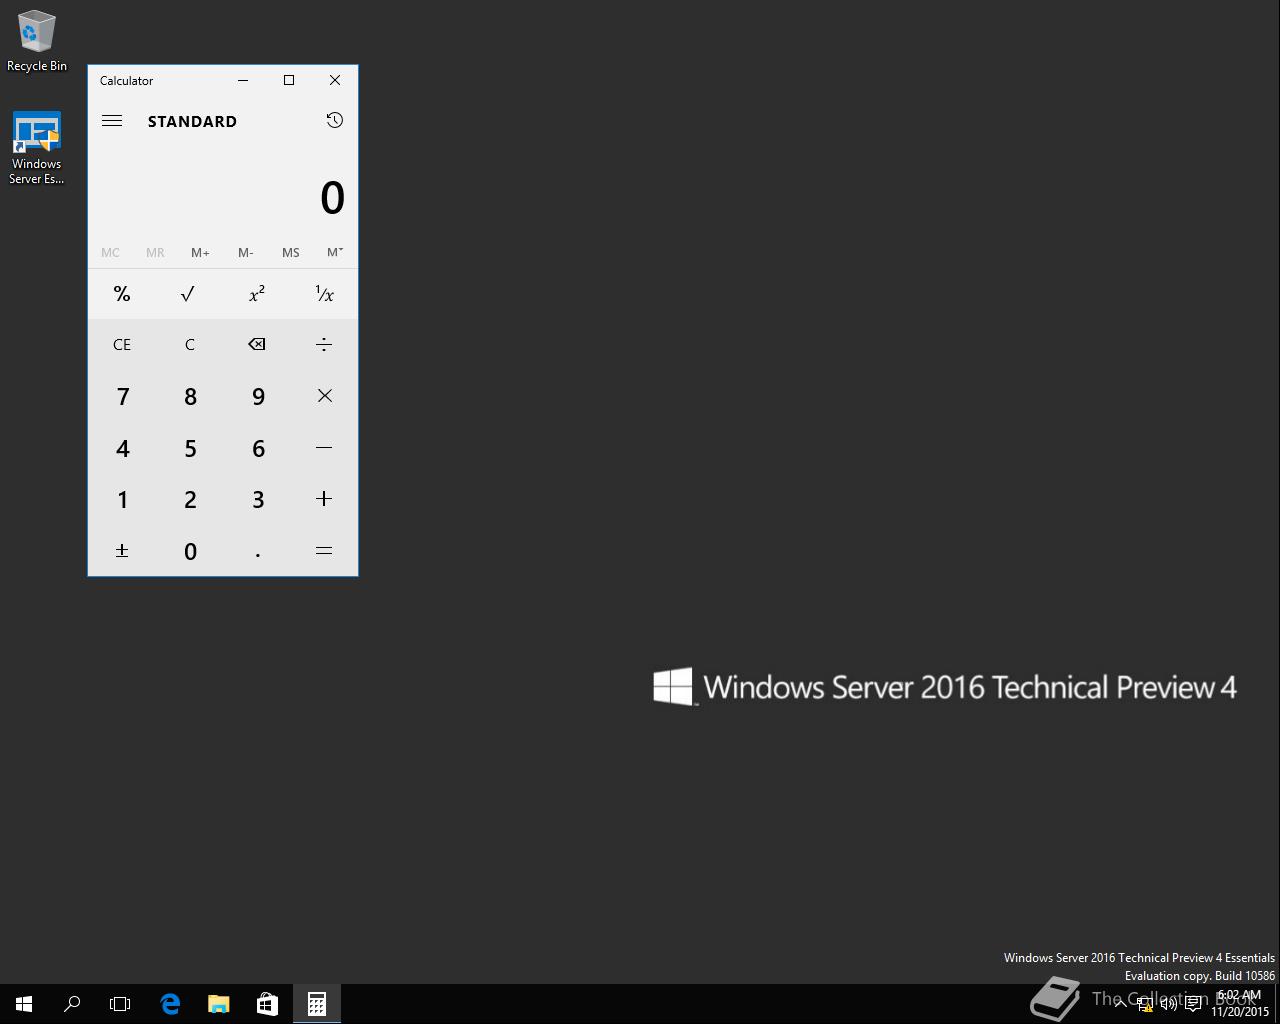The height and width of the screenshot is (1024, 1280).
Task: Click the divide operator key
Action: click(x=324, y=345)
